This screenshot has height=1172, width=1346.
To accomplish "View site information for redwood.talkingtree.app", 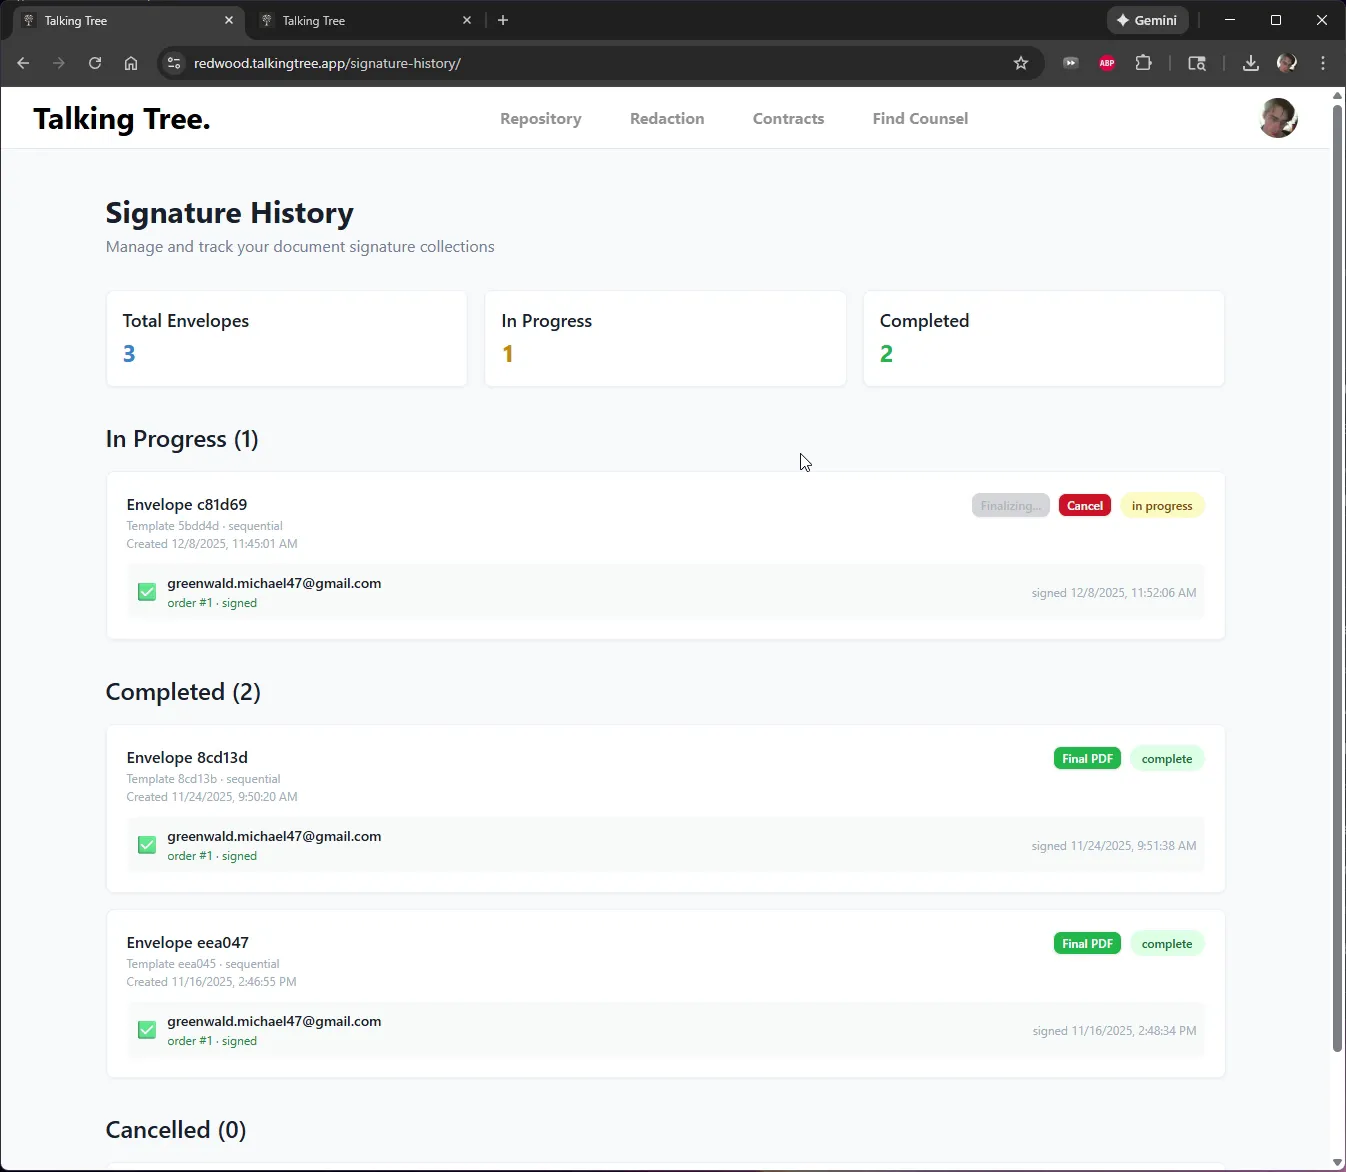I will click(x=174, y=63).
